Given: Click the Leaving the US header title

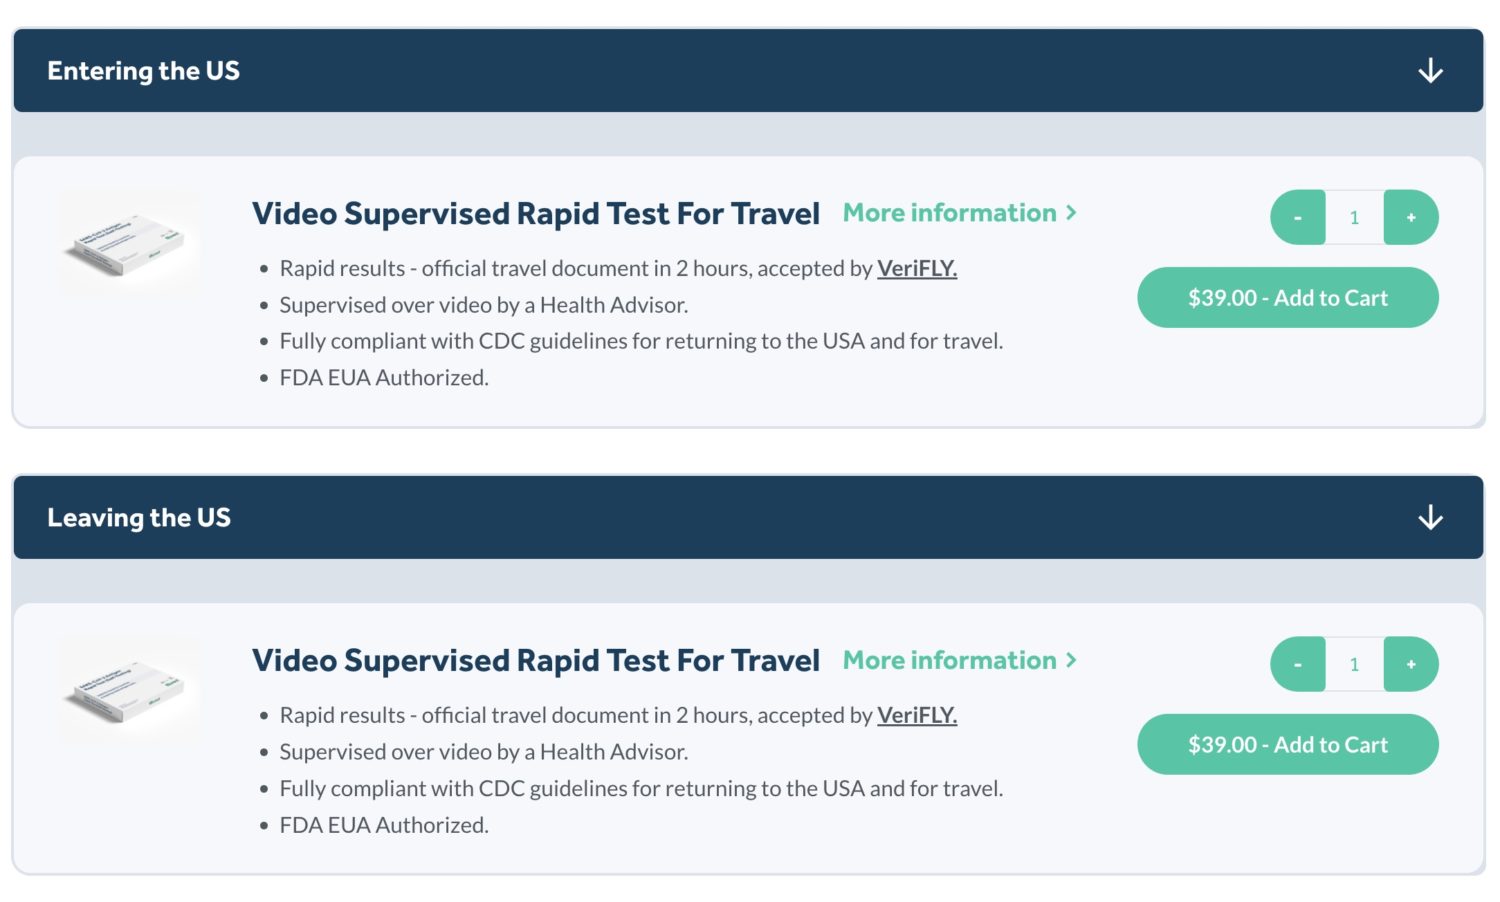Looking at the screenshot, I should pos(139,518).
